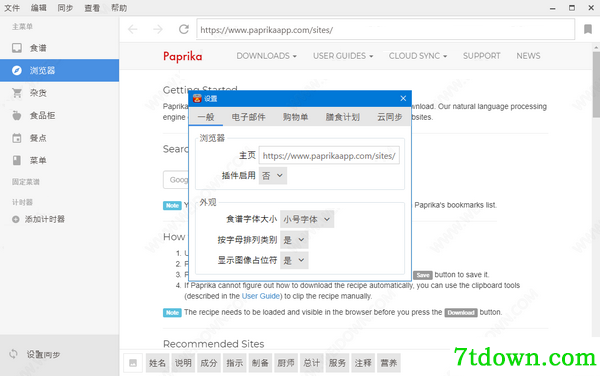Open the 食谱字体大小 dropdown showing 小号字体

tap(307, 219)
